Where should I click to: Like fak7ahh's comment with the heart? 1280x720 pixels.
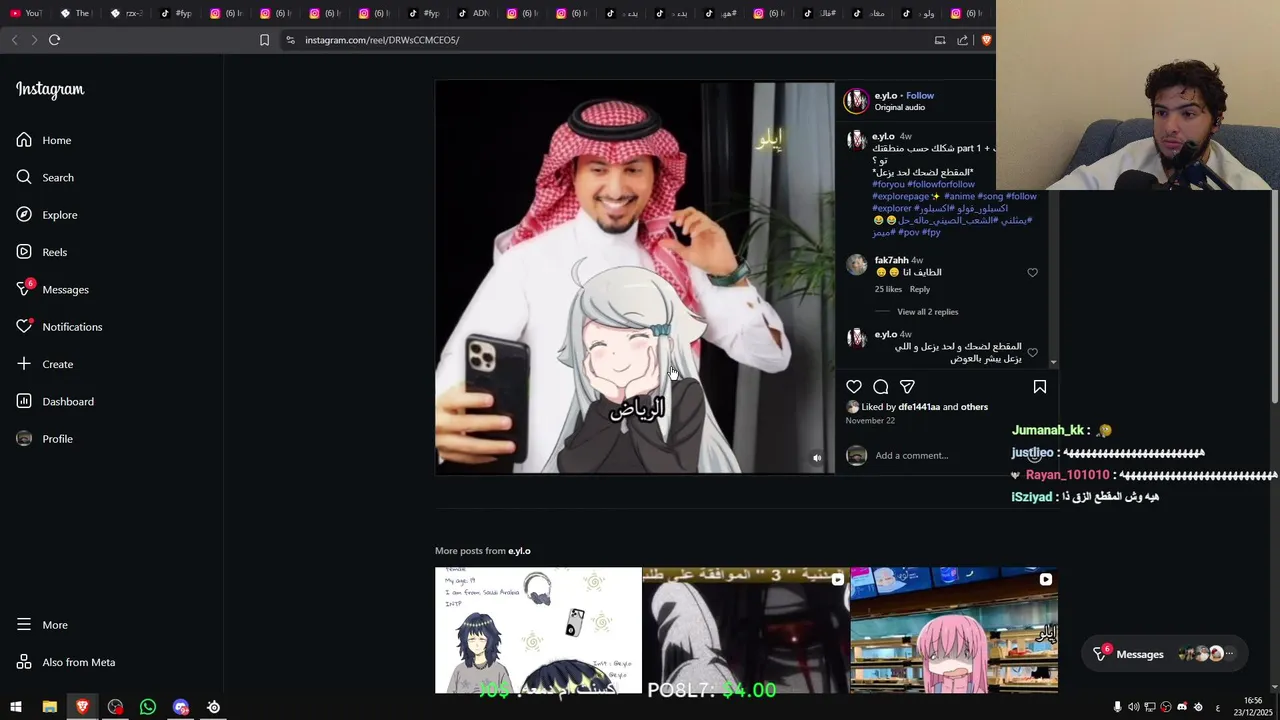click(1033, 272)
